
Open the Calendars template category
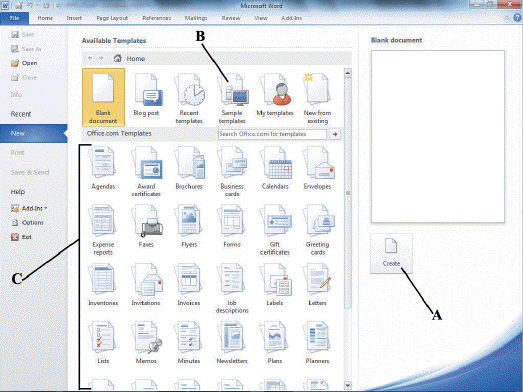tap(275, 168)
